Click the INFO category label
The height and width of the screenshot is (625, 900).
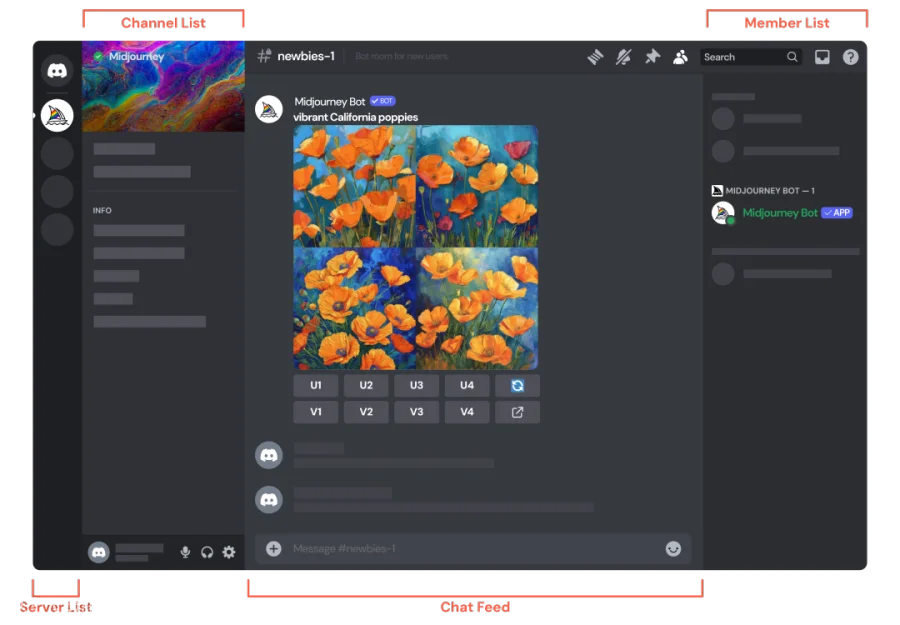click(x=102, y=211)
